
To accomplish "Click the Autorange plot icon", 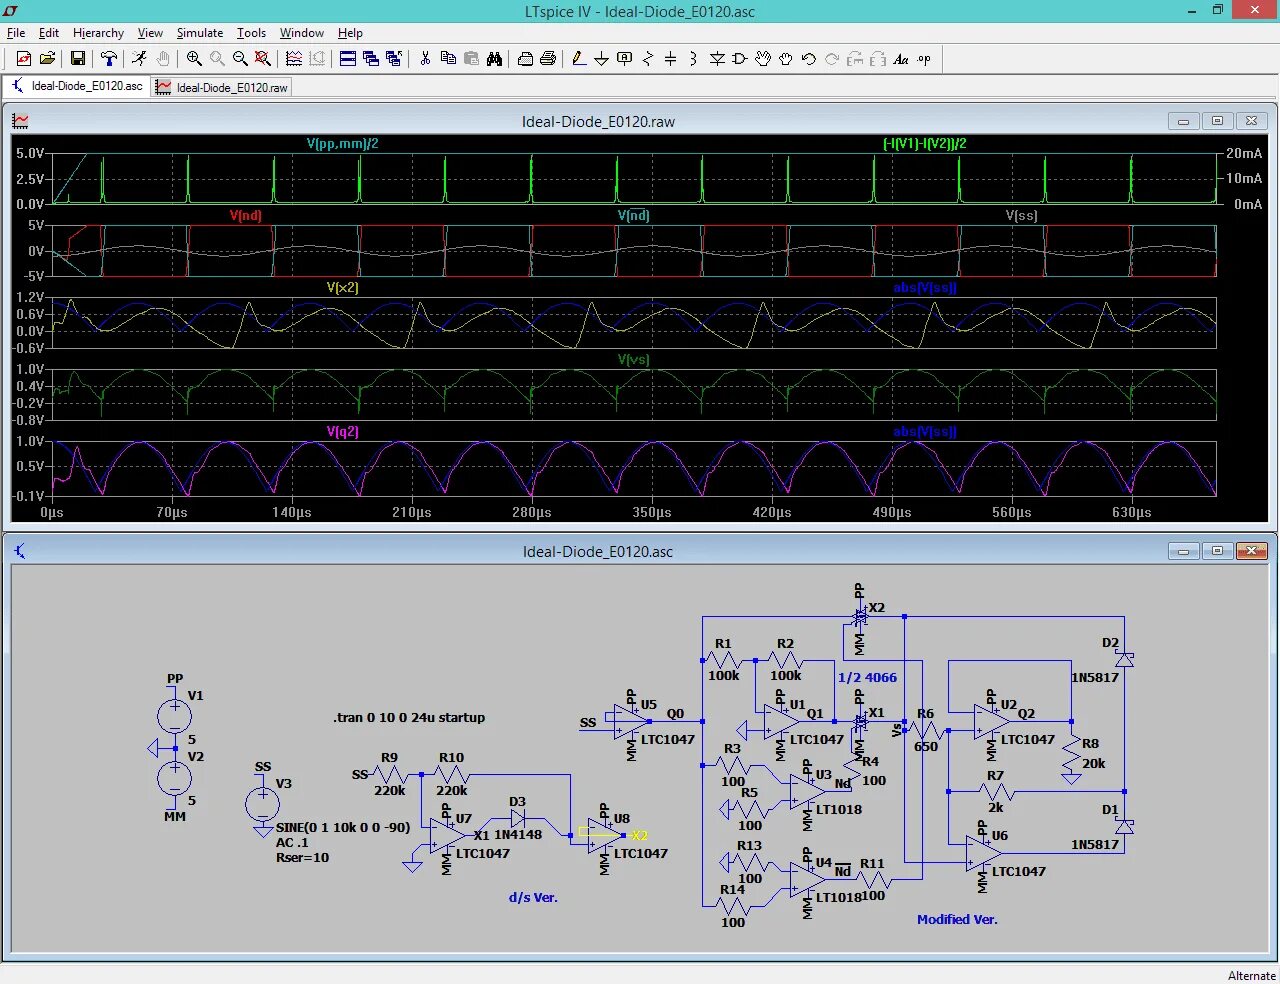I will 294,59.
